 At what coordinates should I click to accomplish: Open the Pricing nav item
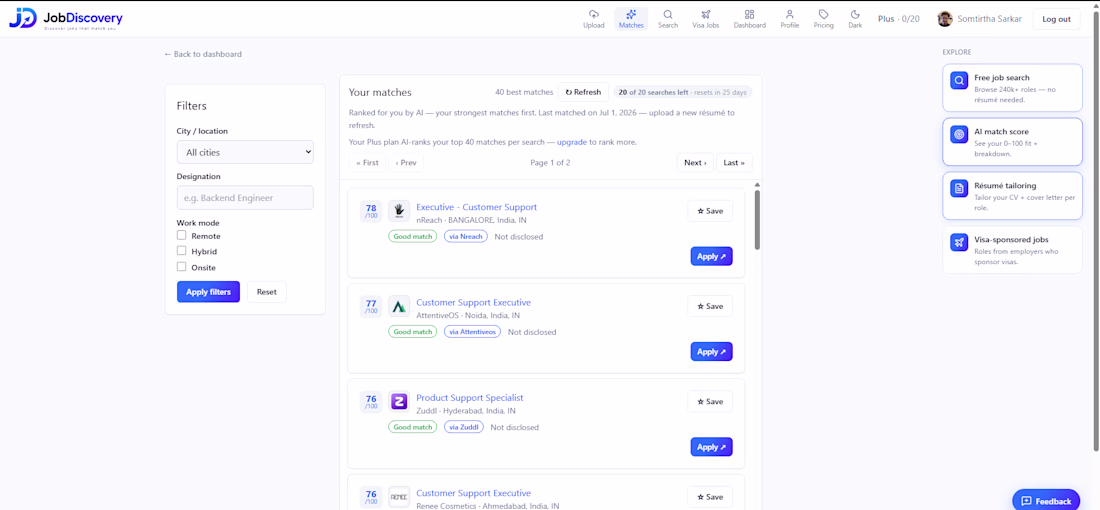click(824, 19)
